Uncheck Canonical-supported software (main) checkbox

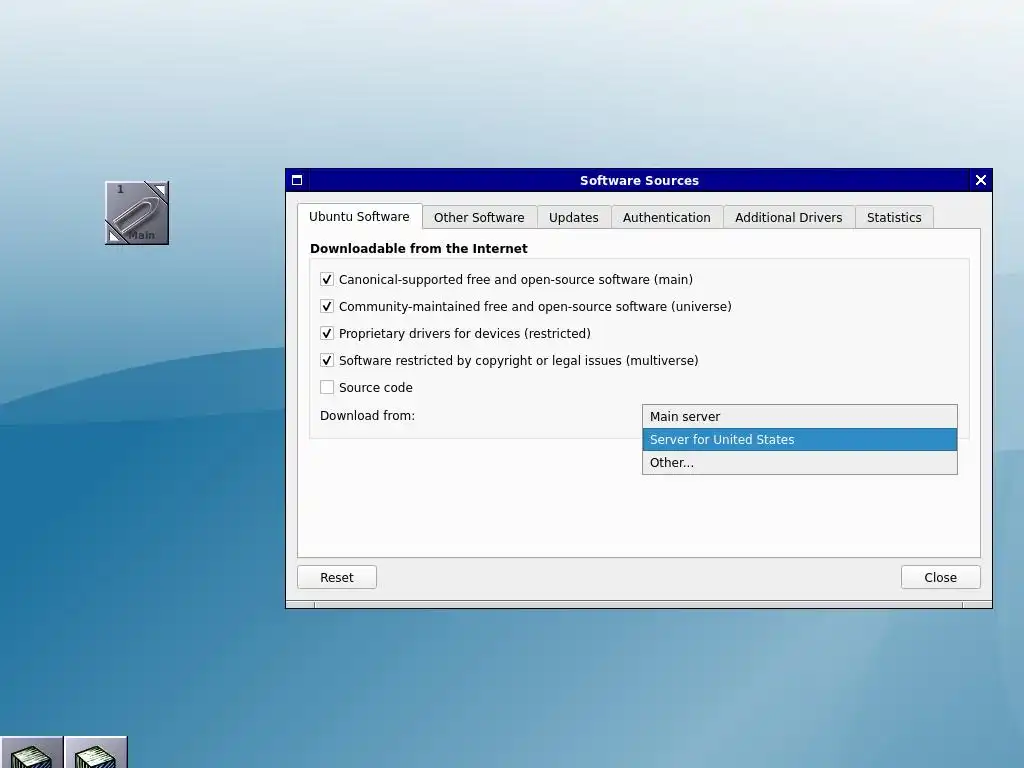coord(327,280)
